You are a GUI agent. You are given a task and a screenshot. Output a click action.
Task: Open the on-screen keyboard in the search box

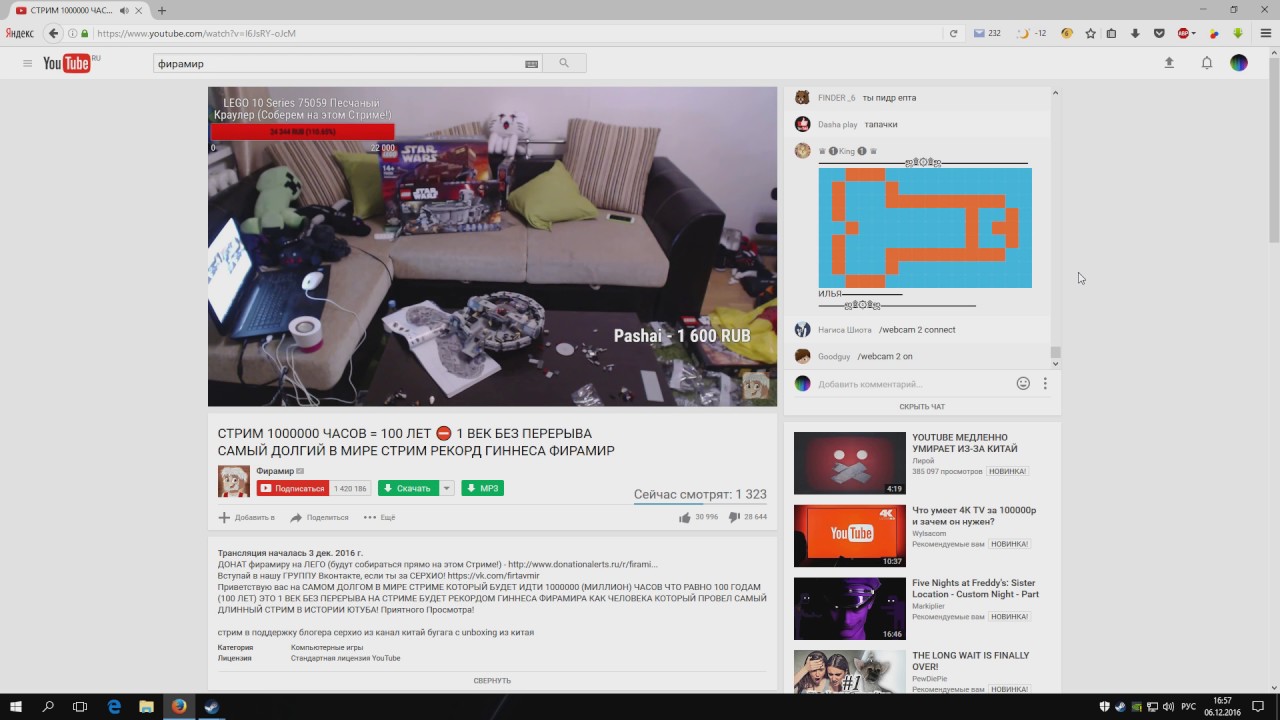tap(532, 64)
